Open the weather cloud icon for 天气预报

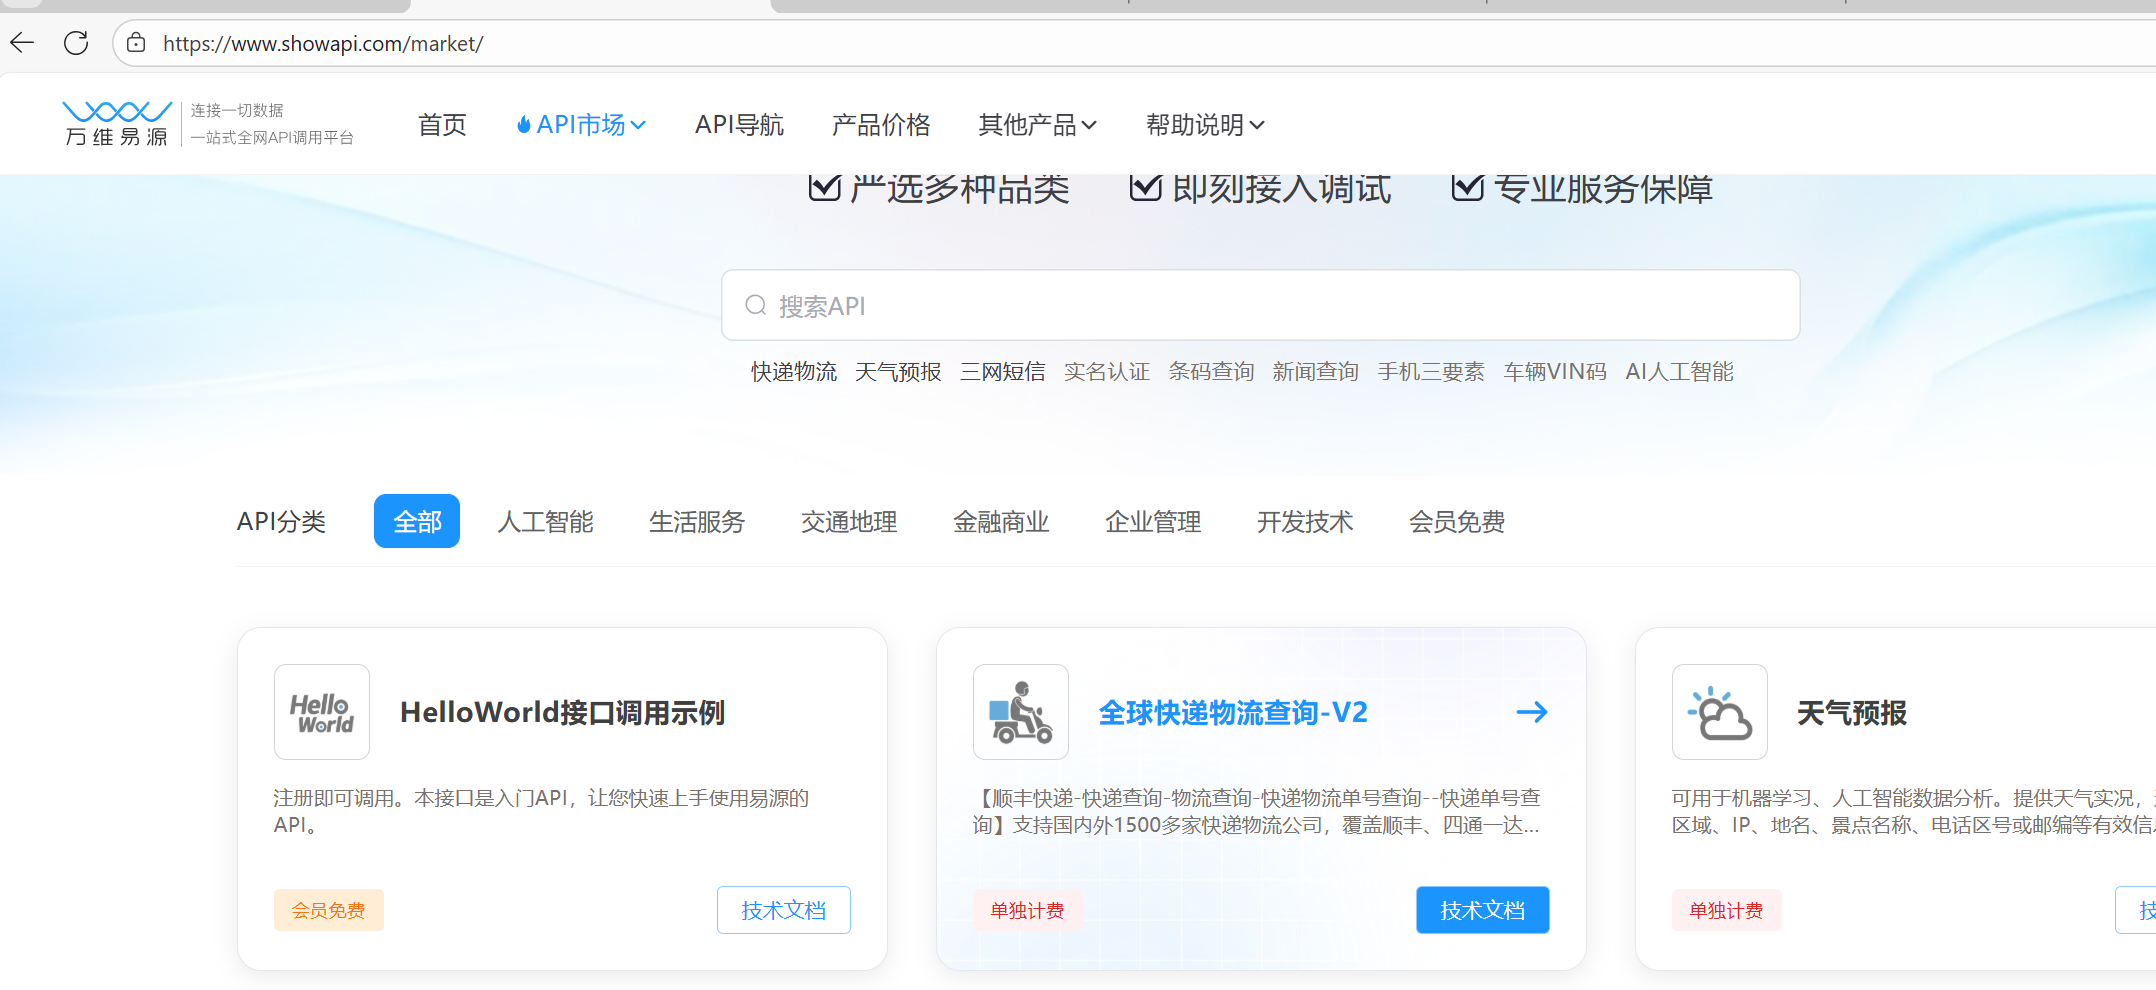tap(1720, 712)
